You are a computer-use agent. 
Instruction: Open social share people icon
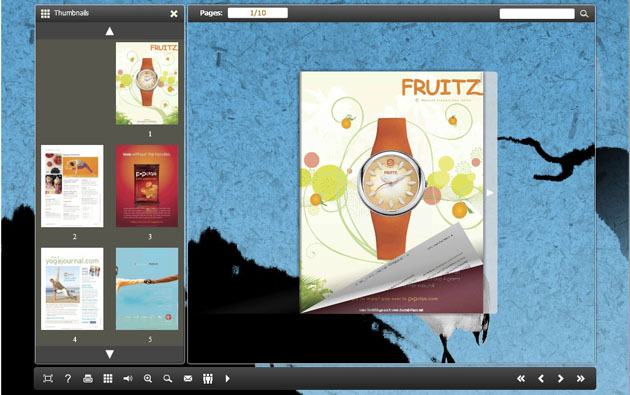click(208, 379)
